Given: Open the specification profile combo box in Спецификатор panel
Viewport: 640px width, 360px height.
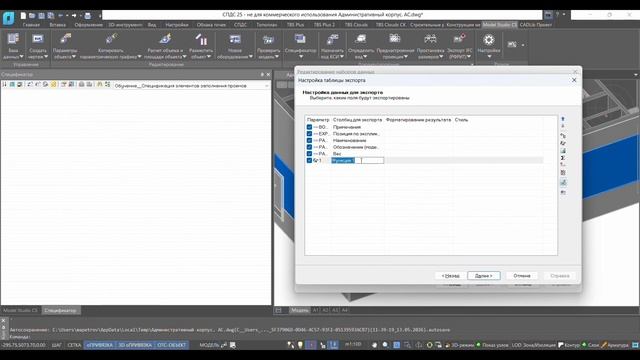Looking at the screenshot, I should (x=191, y=86).
